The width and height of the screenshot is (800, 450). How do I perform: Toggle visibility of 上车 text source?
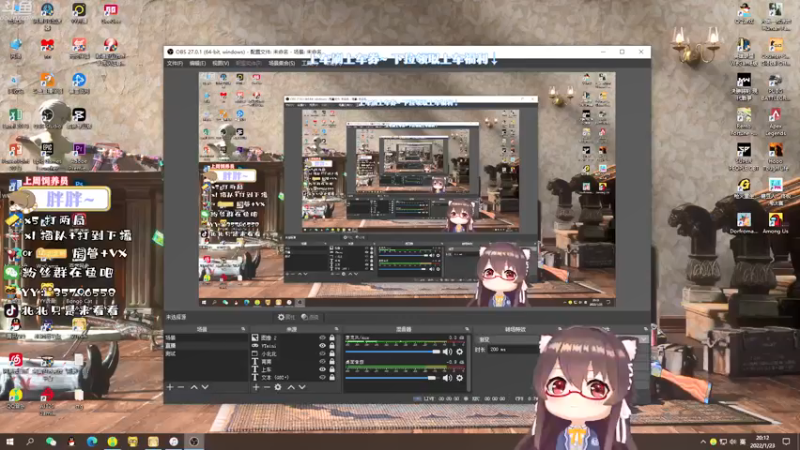[x=322, y=369]
